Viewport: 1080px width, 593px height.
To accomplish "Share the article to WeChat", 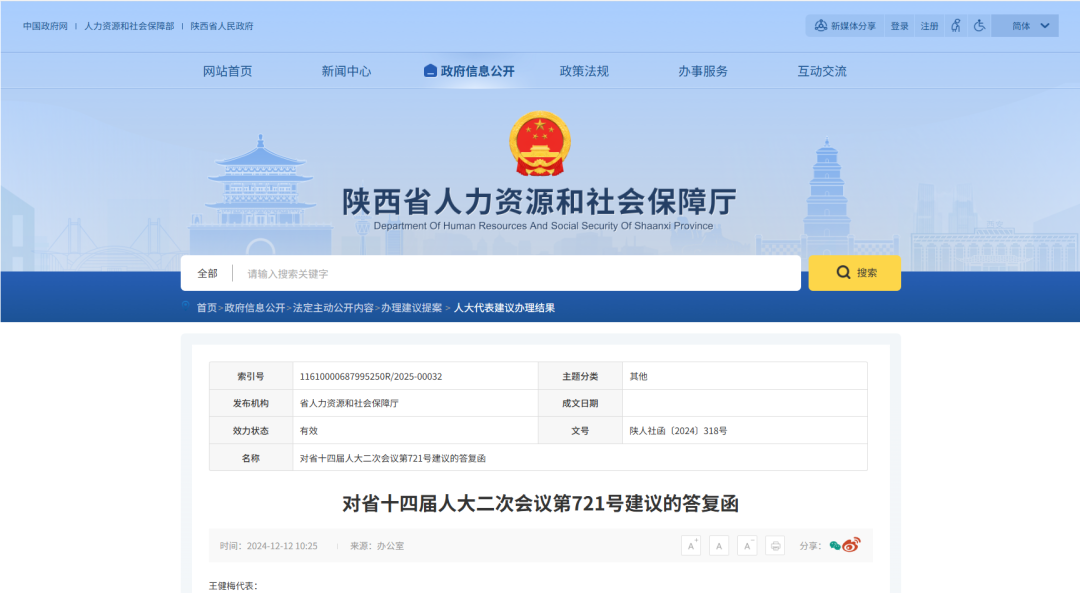I will pyautogui.click(x=835, y=545).
